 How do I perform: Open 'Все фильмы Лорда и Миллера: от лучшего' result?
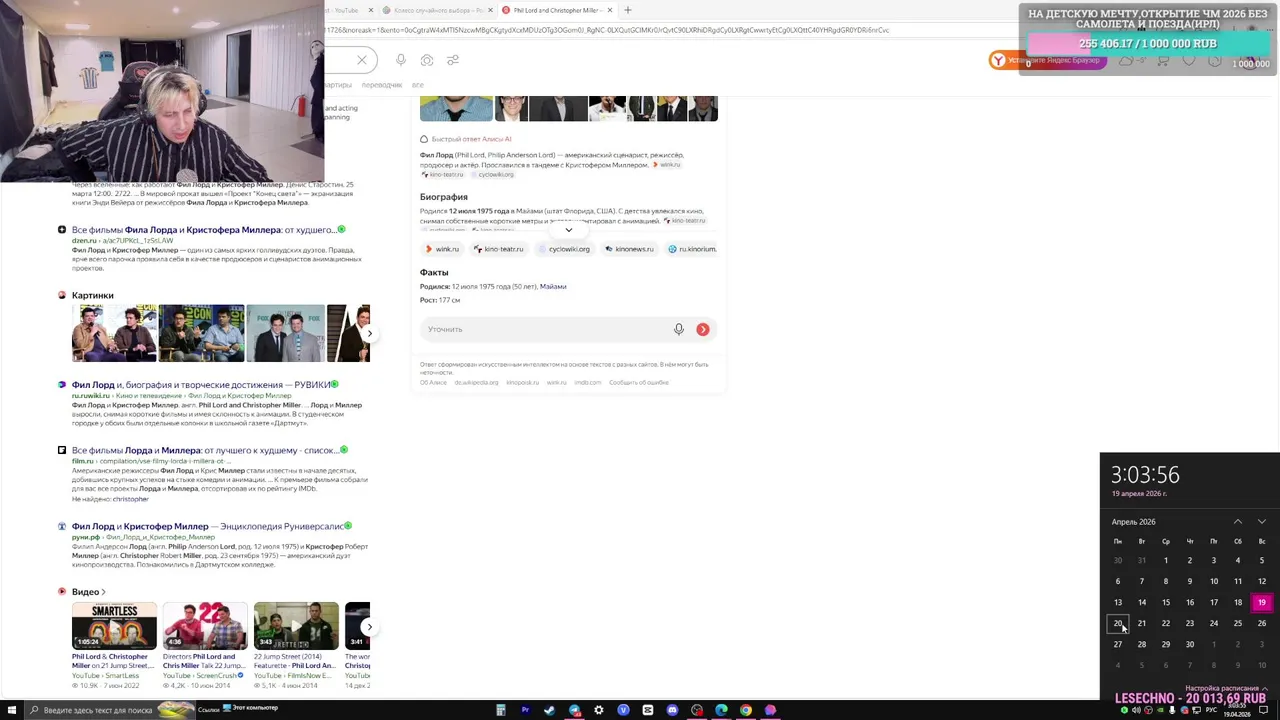point(205,450)
